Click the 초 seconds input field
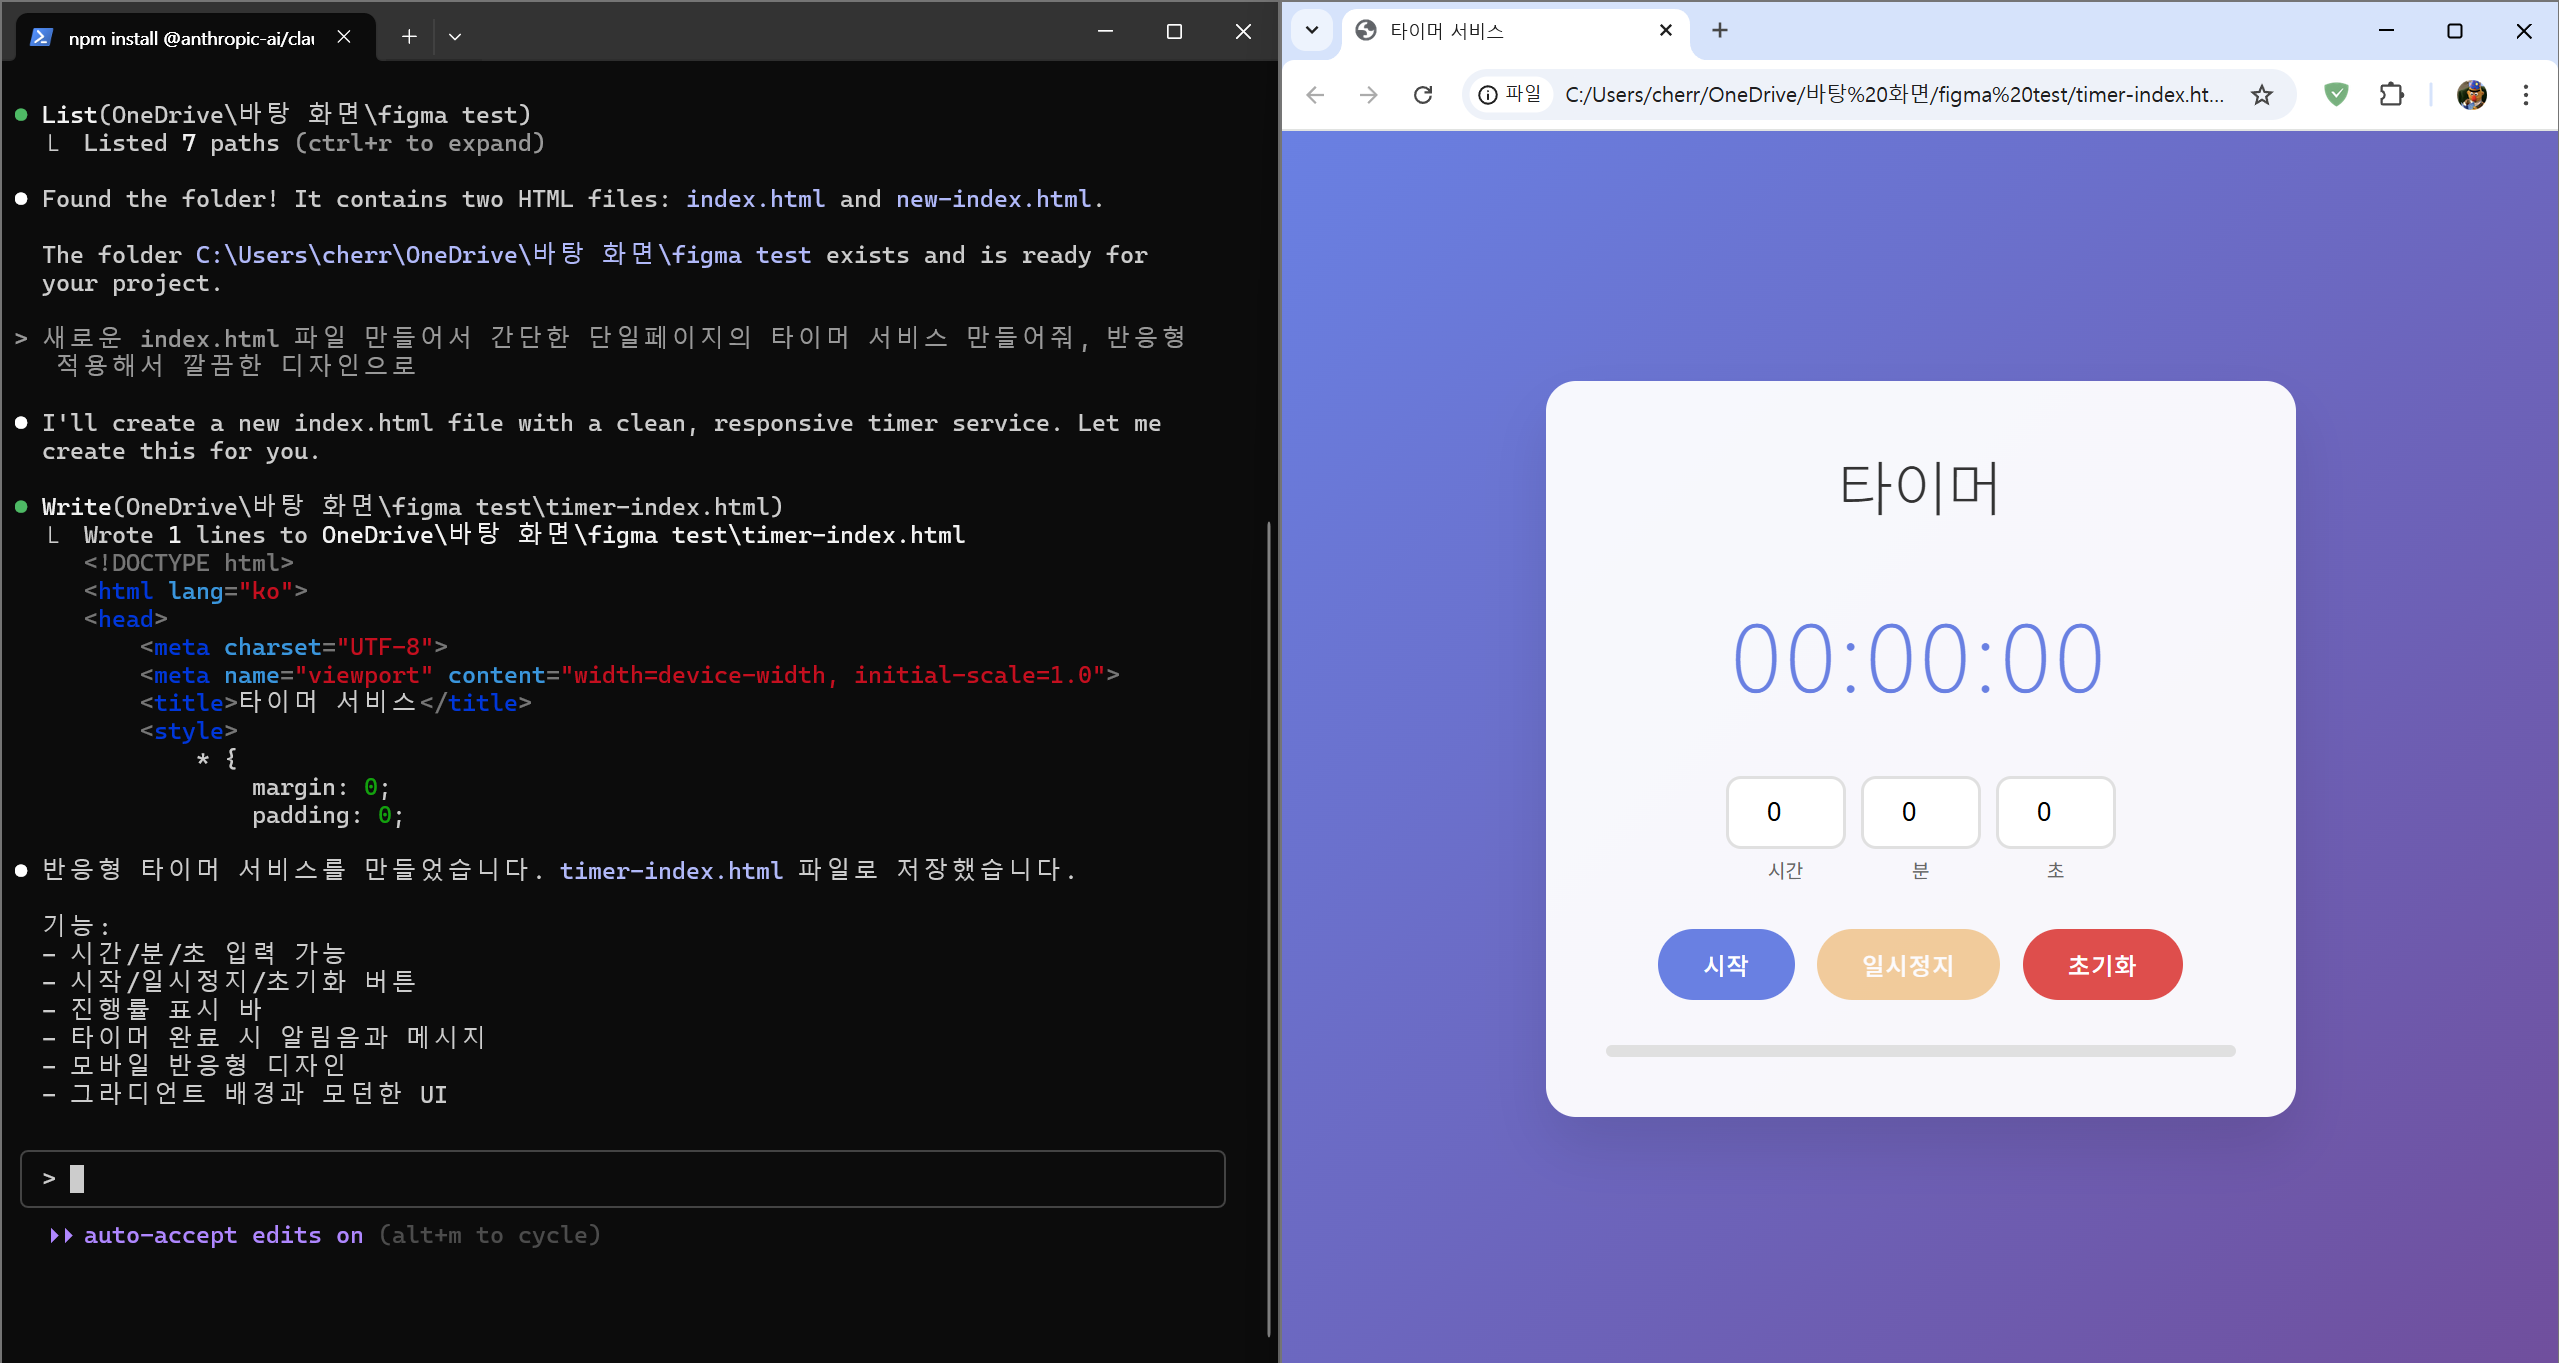2559x1363 pixels. click(x=2055, y=812)
